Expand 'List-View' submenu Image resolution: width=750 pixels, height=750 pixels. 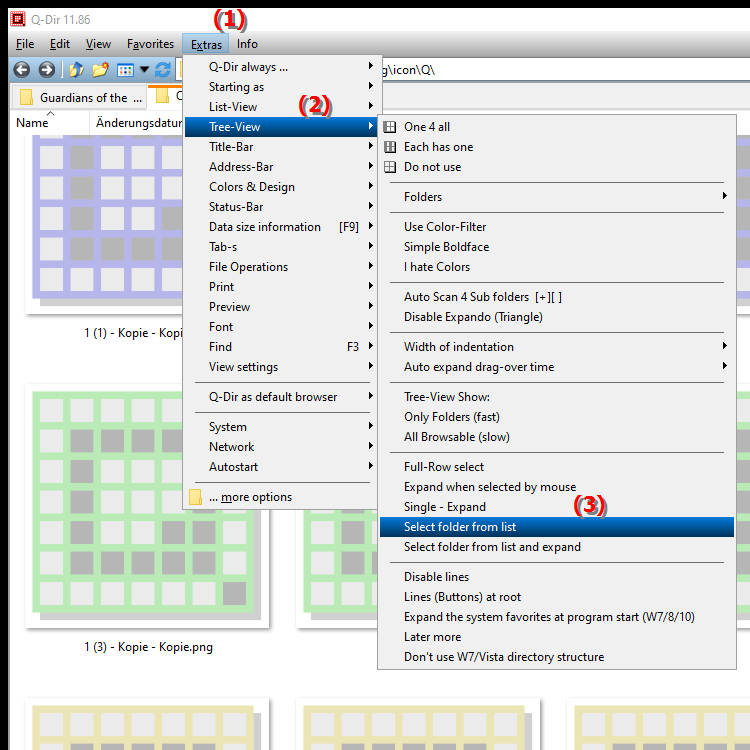click(282, 107)
